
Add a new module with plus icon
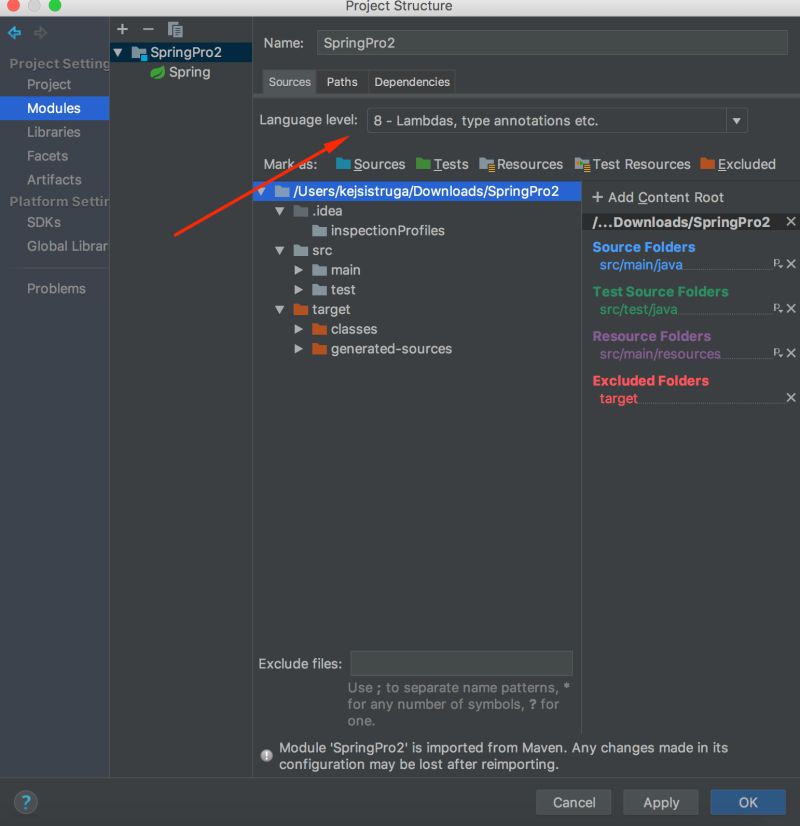tap(122, 30)
